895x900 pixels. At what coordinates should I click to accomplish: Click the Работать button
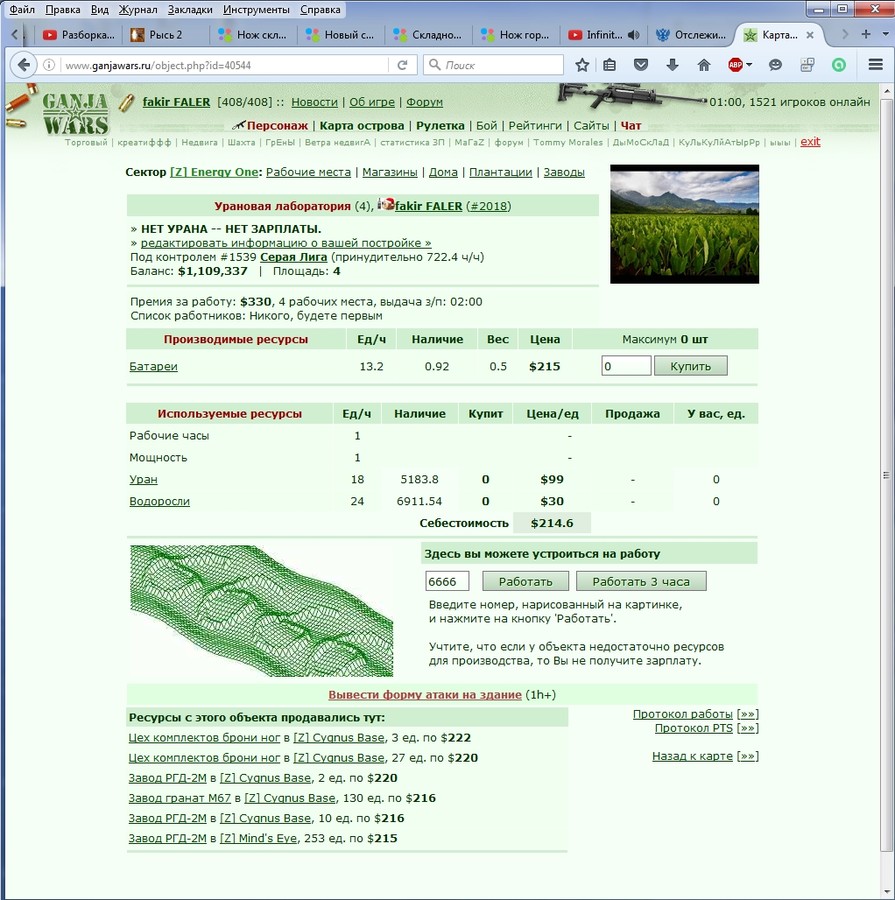point(525,581)
